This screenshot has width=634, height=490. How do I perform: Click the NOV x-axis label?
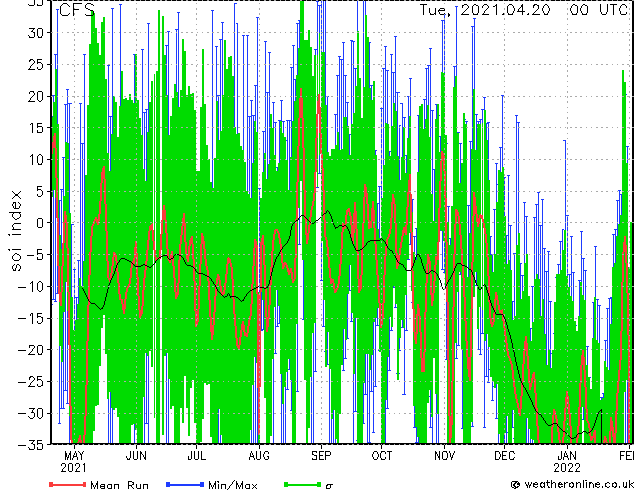(444, 456)
